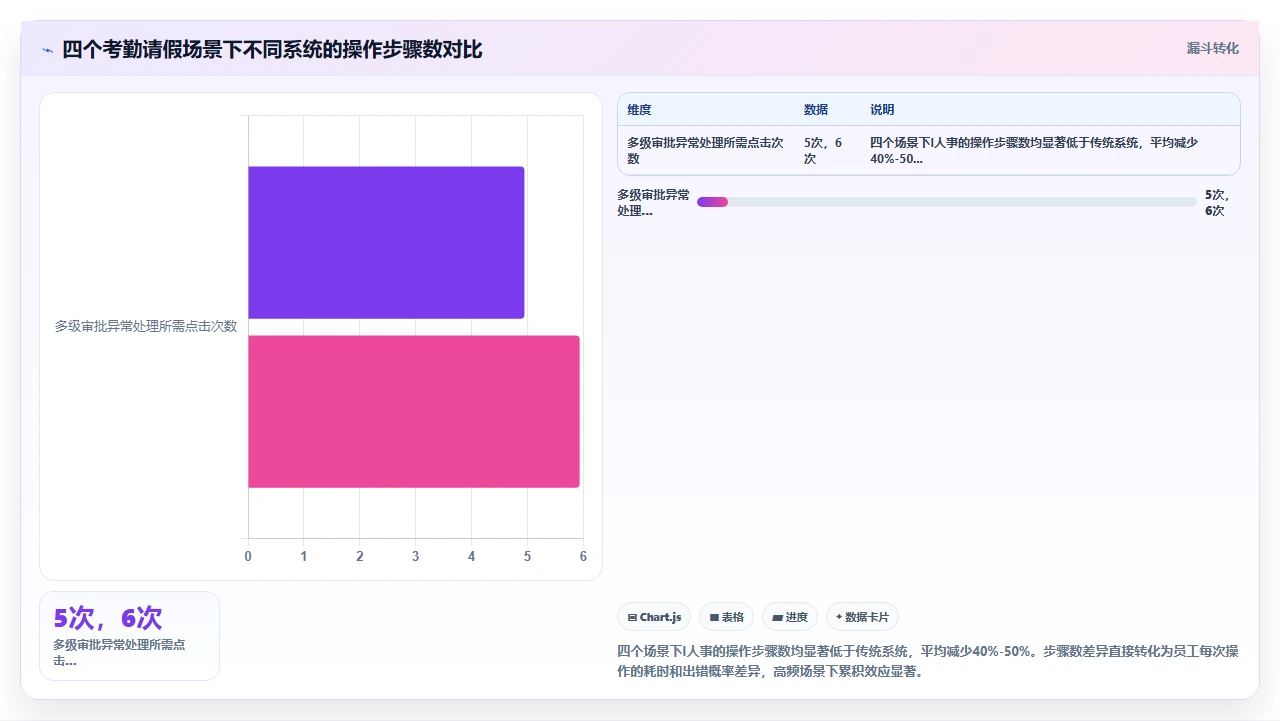1280x721 pixels.
Task: Click the progress bar for 多级审批异常处理
Action: 946,202
